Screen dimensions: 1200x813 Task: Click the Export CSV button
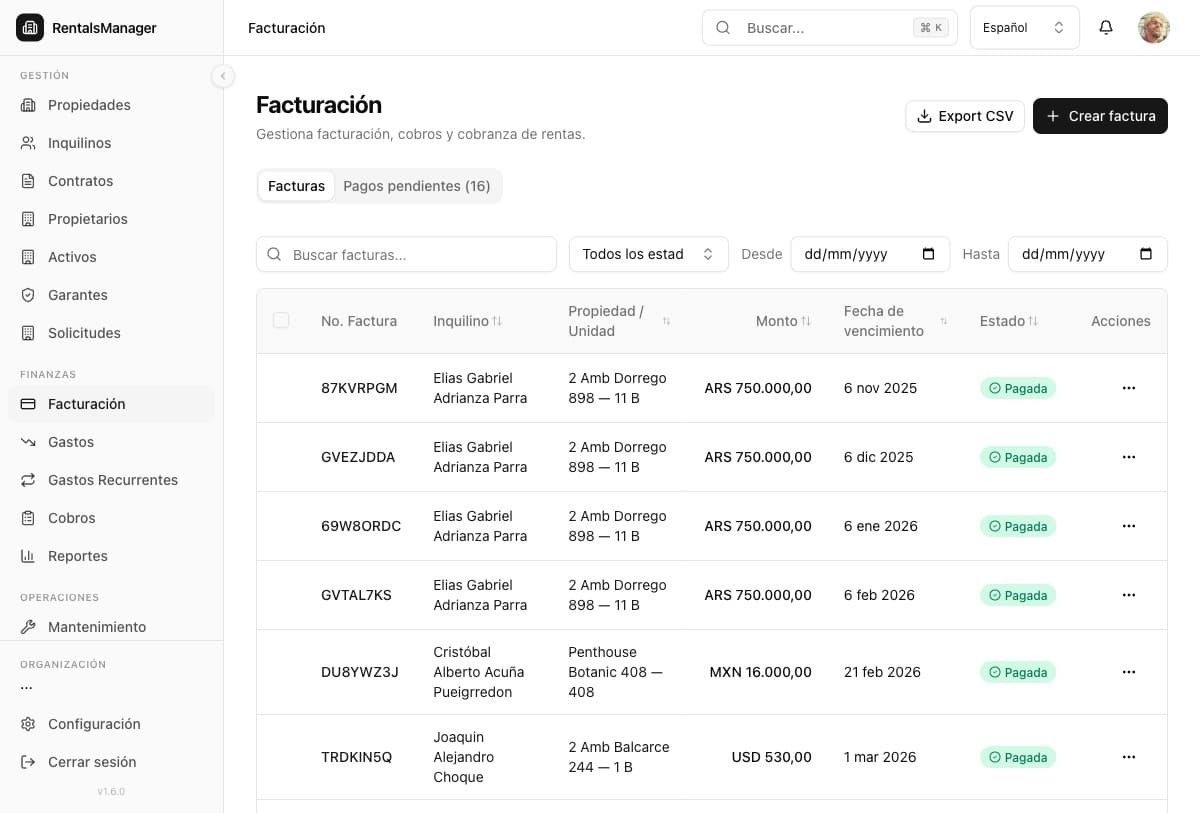pyautogui.click(x=964, y=116)
